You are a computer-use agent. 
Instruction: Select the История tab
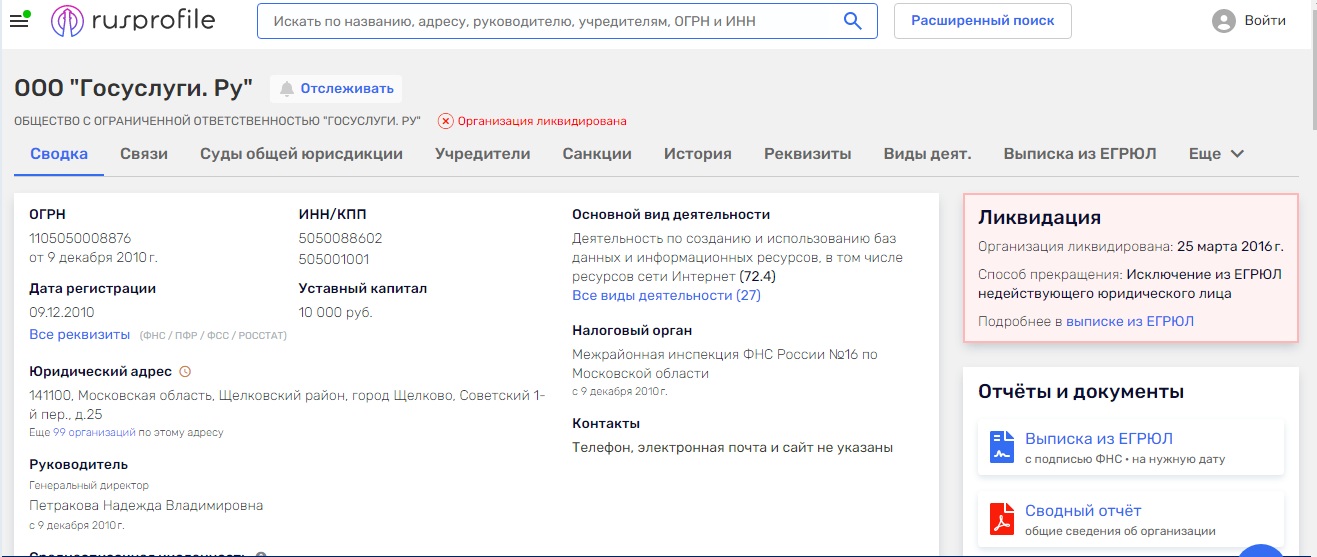698,154
